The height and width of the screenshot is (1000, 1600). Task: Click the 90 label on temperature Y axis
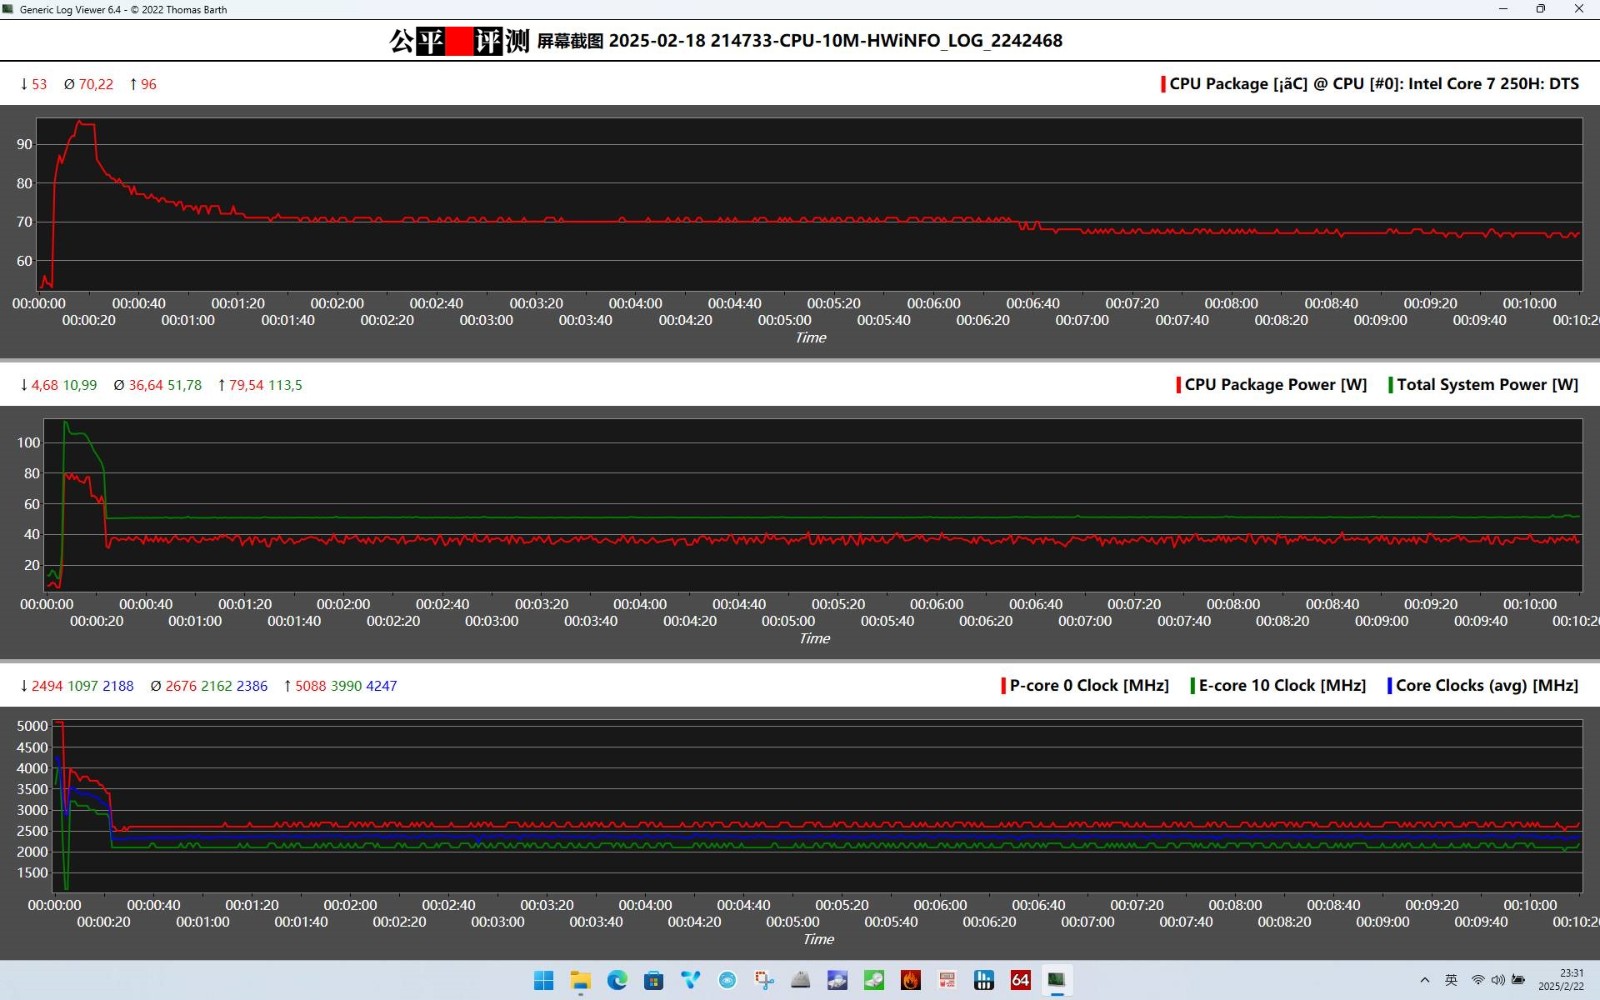[x=25, y=145]
